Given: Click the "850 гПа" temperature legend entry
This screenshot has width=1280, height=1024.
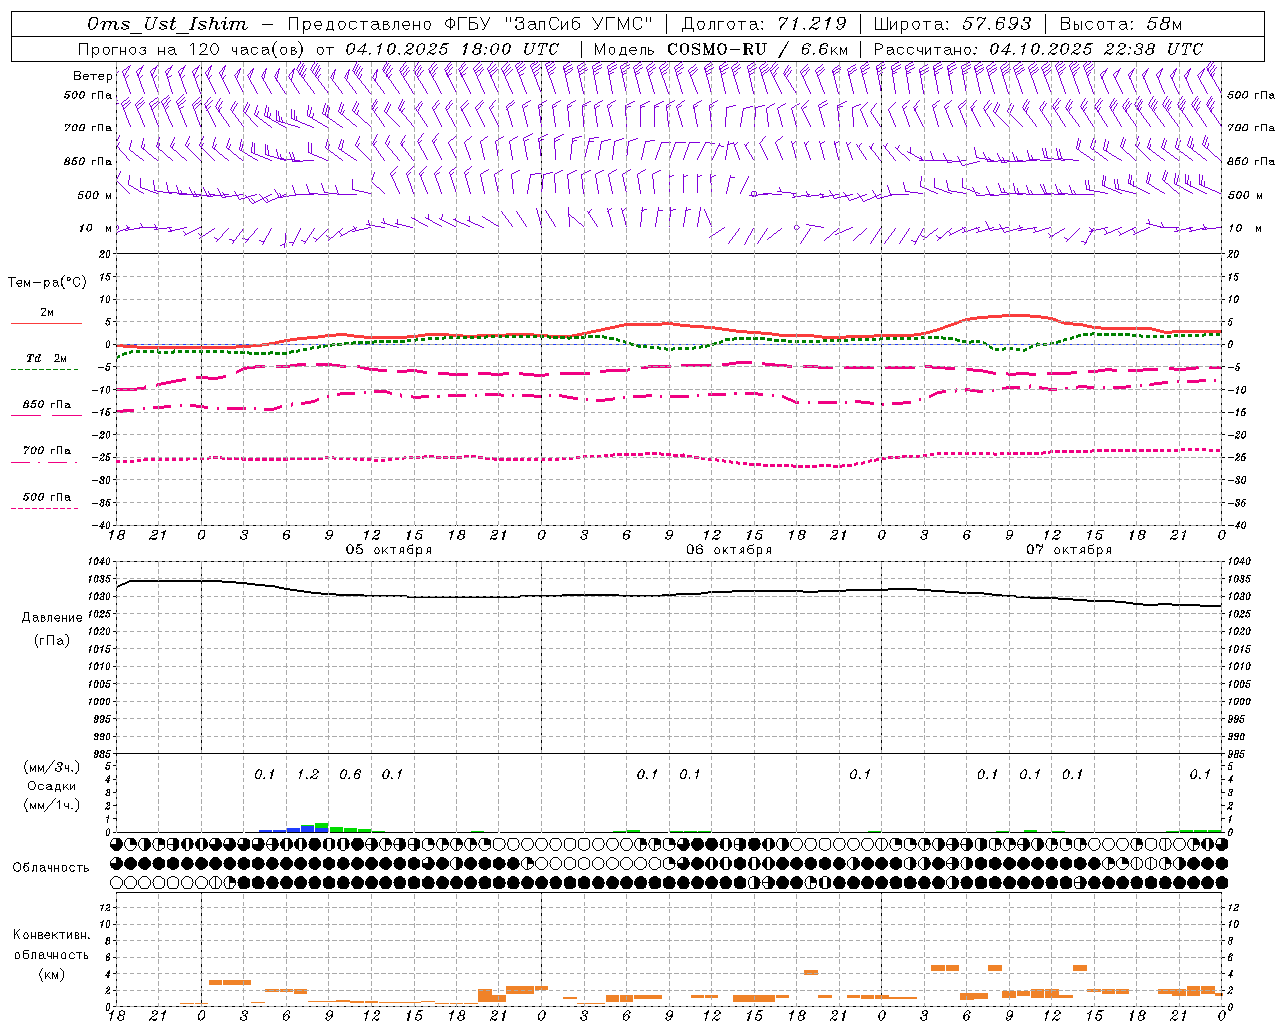Looking at the screenshot, I should pos(47,405).
